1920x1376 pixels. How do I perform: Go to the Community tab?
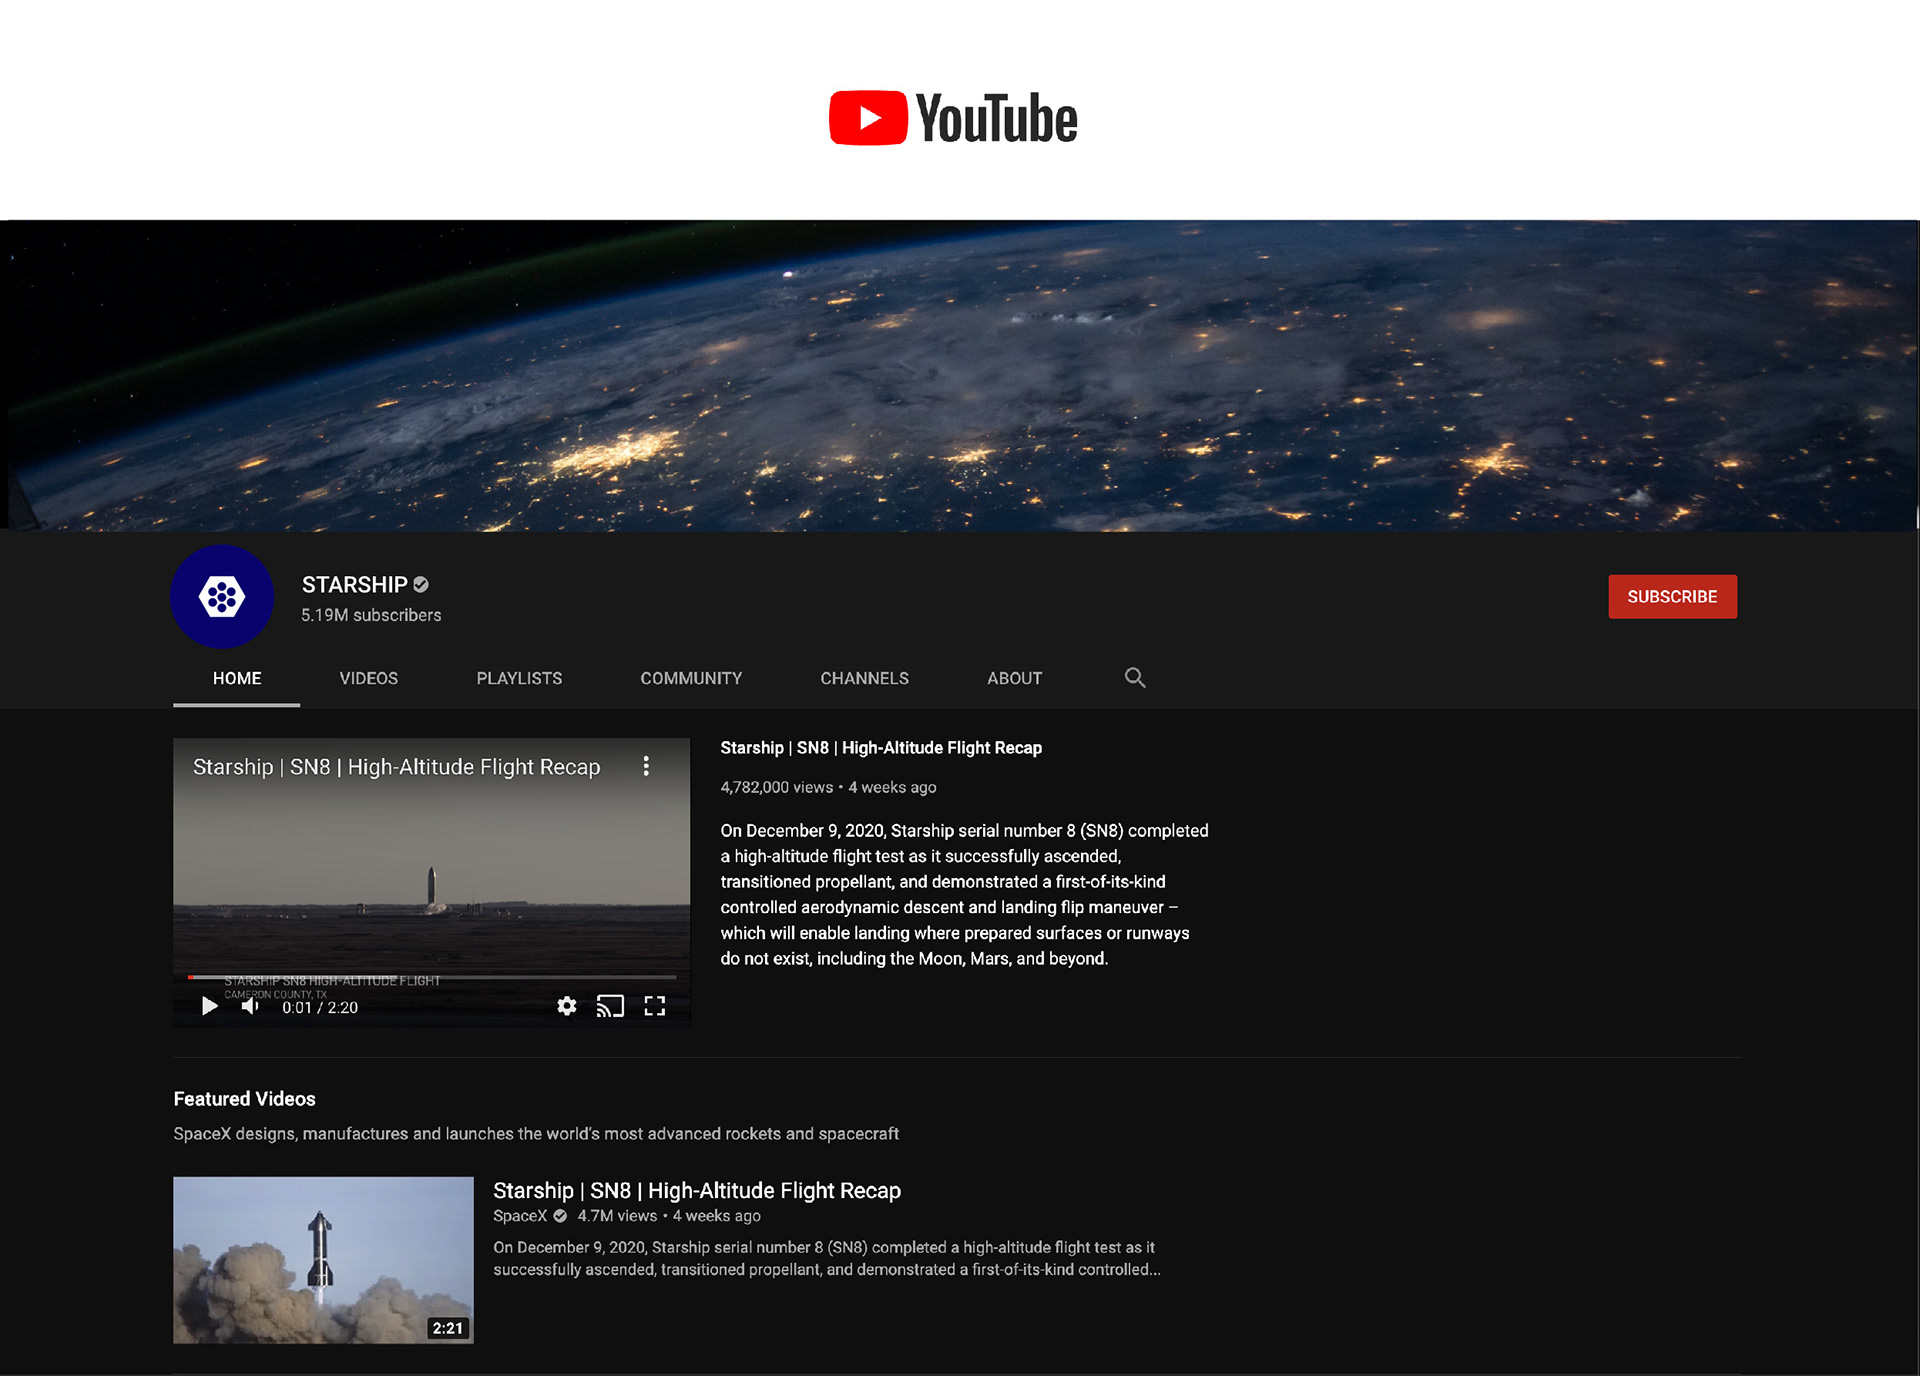(691, 678)
